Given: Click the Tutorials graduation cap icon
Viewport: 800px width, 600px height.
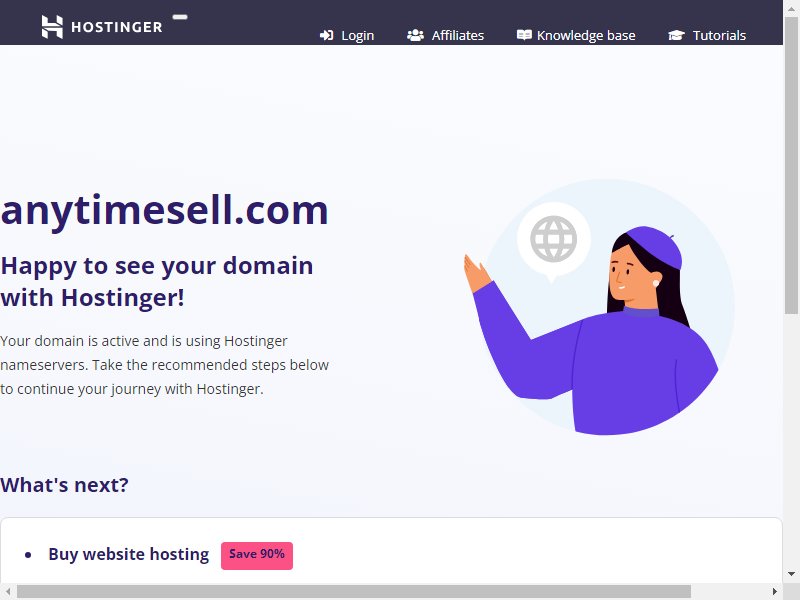Looking at the screenshot, I should coord(677,35).
